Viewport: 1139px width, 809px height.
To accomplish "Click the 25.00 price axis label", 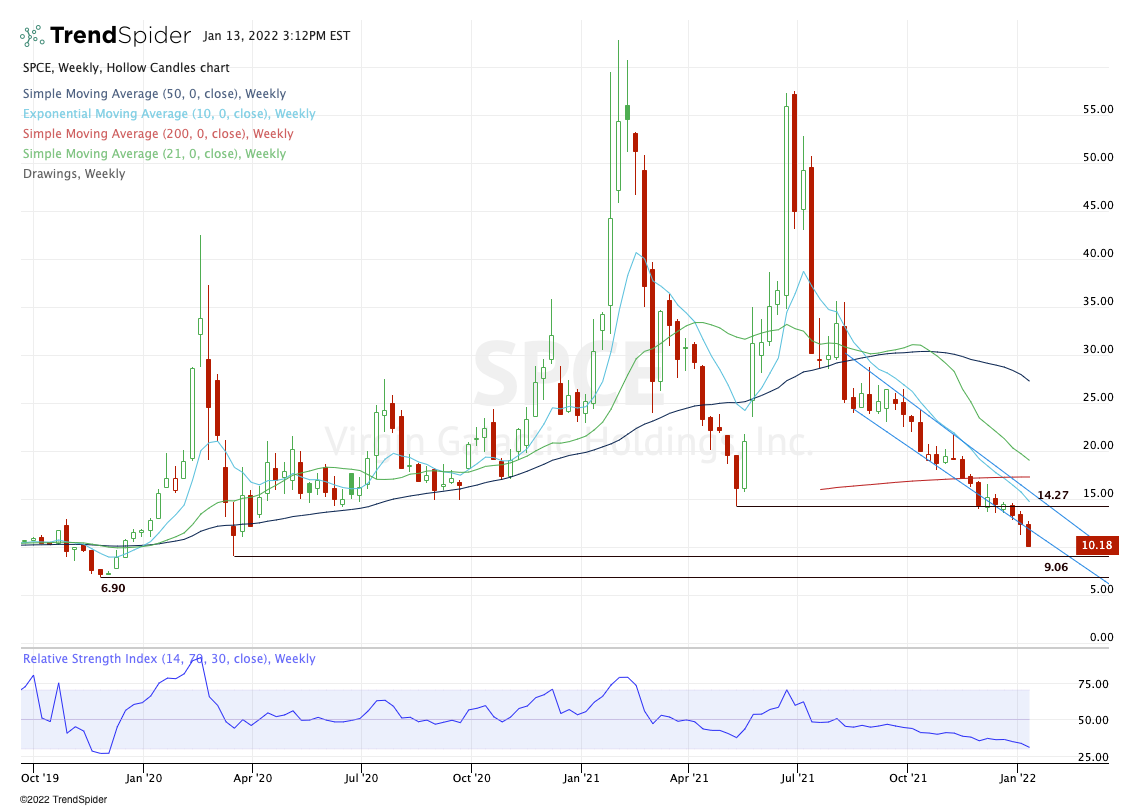I will click(1098, 397).
